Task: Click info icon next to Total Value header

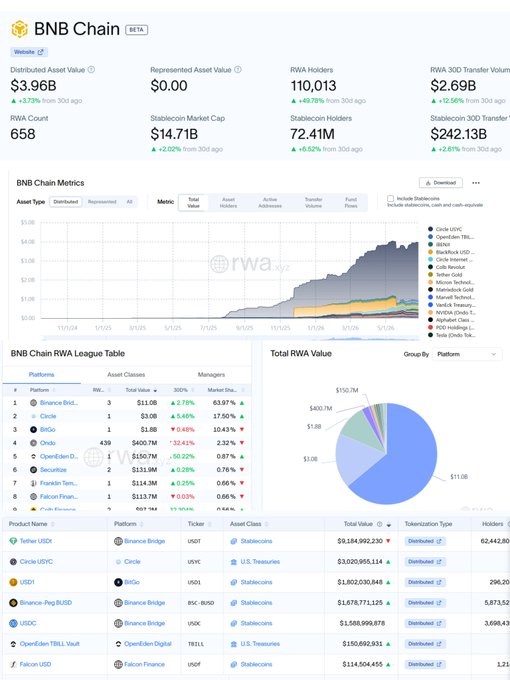Action: click(x=379, y=524)
